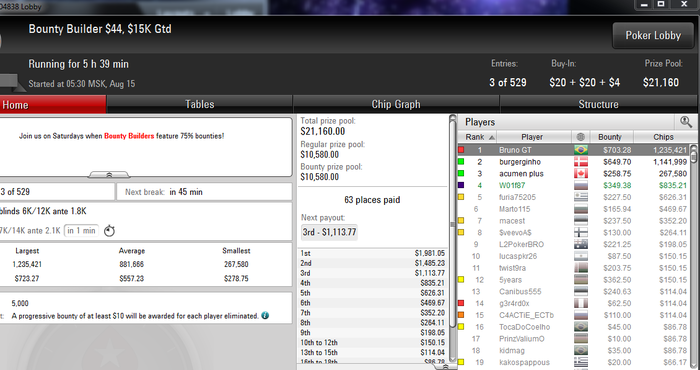Minimize the tournament lobby window
Image resolution: width=700 pixels, height=370 pixels.
point(644,4)
